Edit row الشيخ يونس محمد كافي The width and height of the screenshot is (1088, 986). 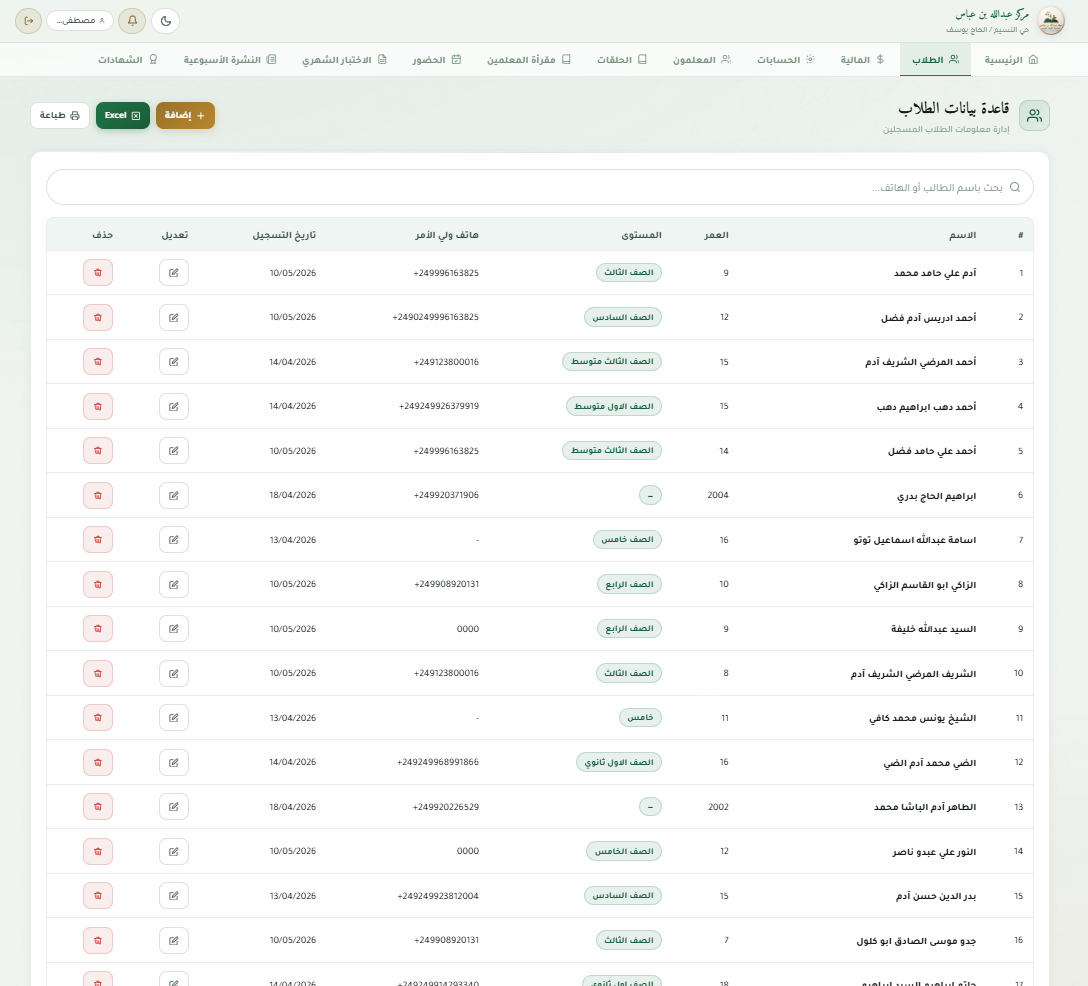tap(173, 717)
